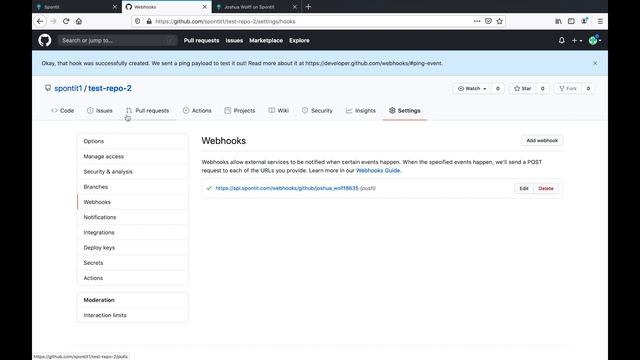The height and width of the screenshot is (360, 640).
Task: Open user avatar profile menu
Action: pos(595,40)
